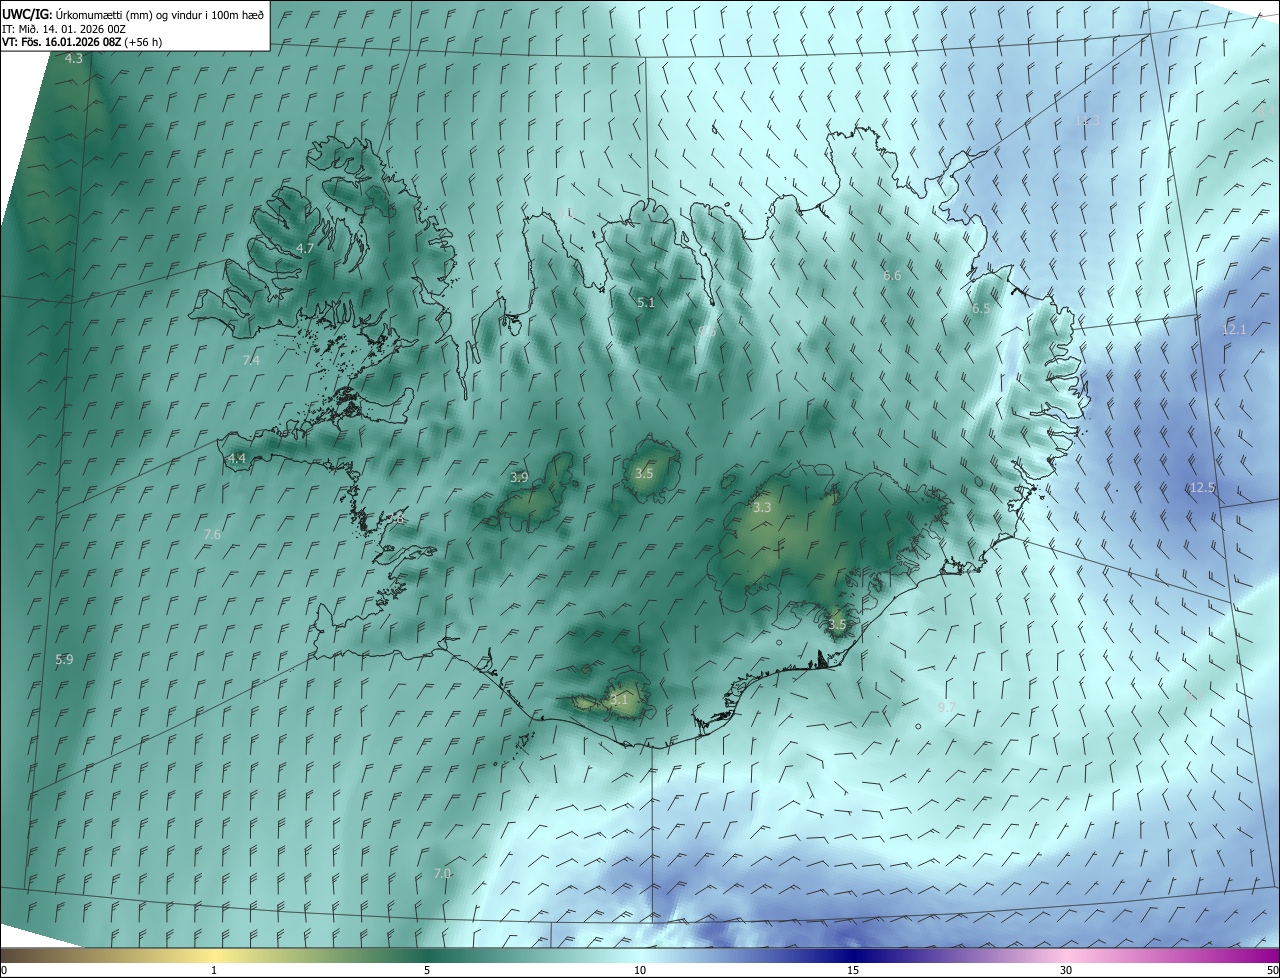
Task: Select the 'IT: Mið. 14. 01. 2026 00Z' line
Action: [x=64, y=28]
